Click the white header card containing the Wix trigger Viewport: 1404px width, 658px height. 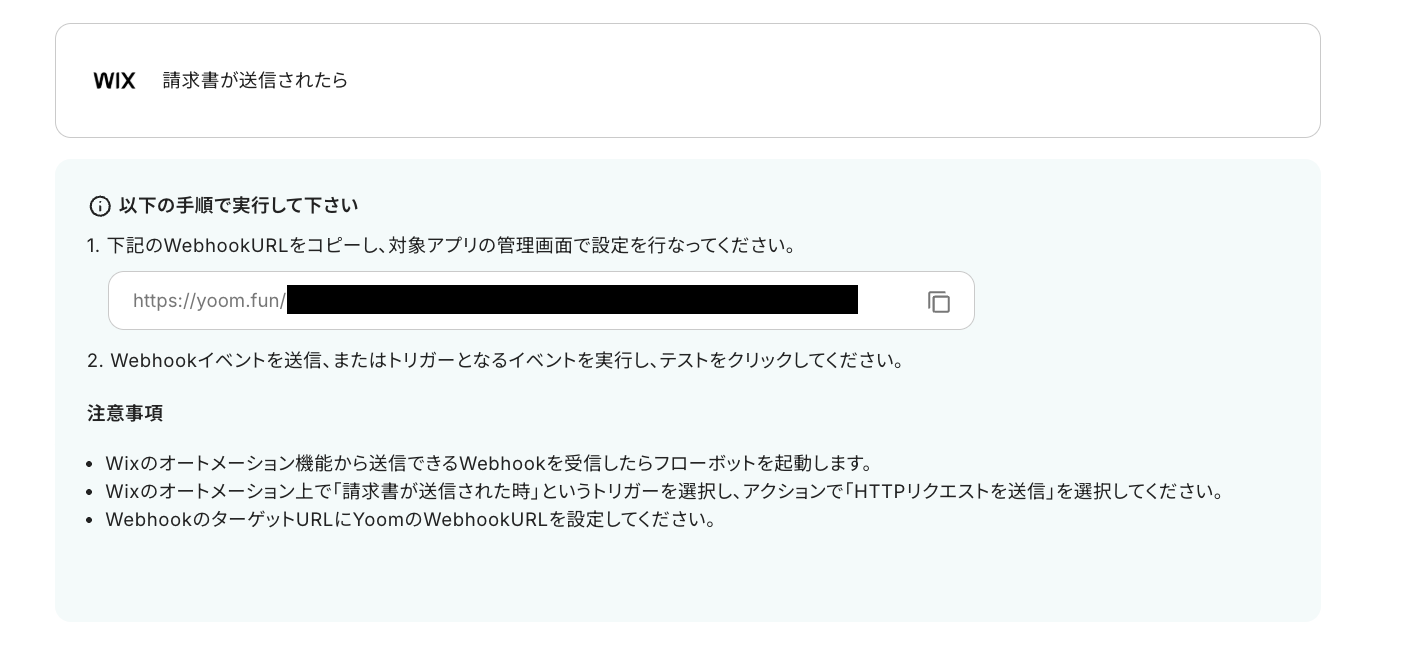pos(688,80)
